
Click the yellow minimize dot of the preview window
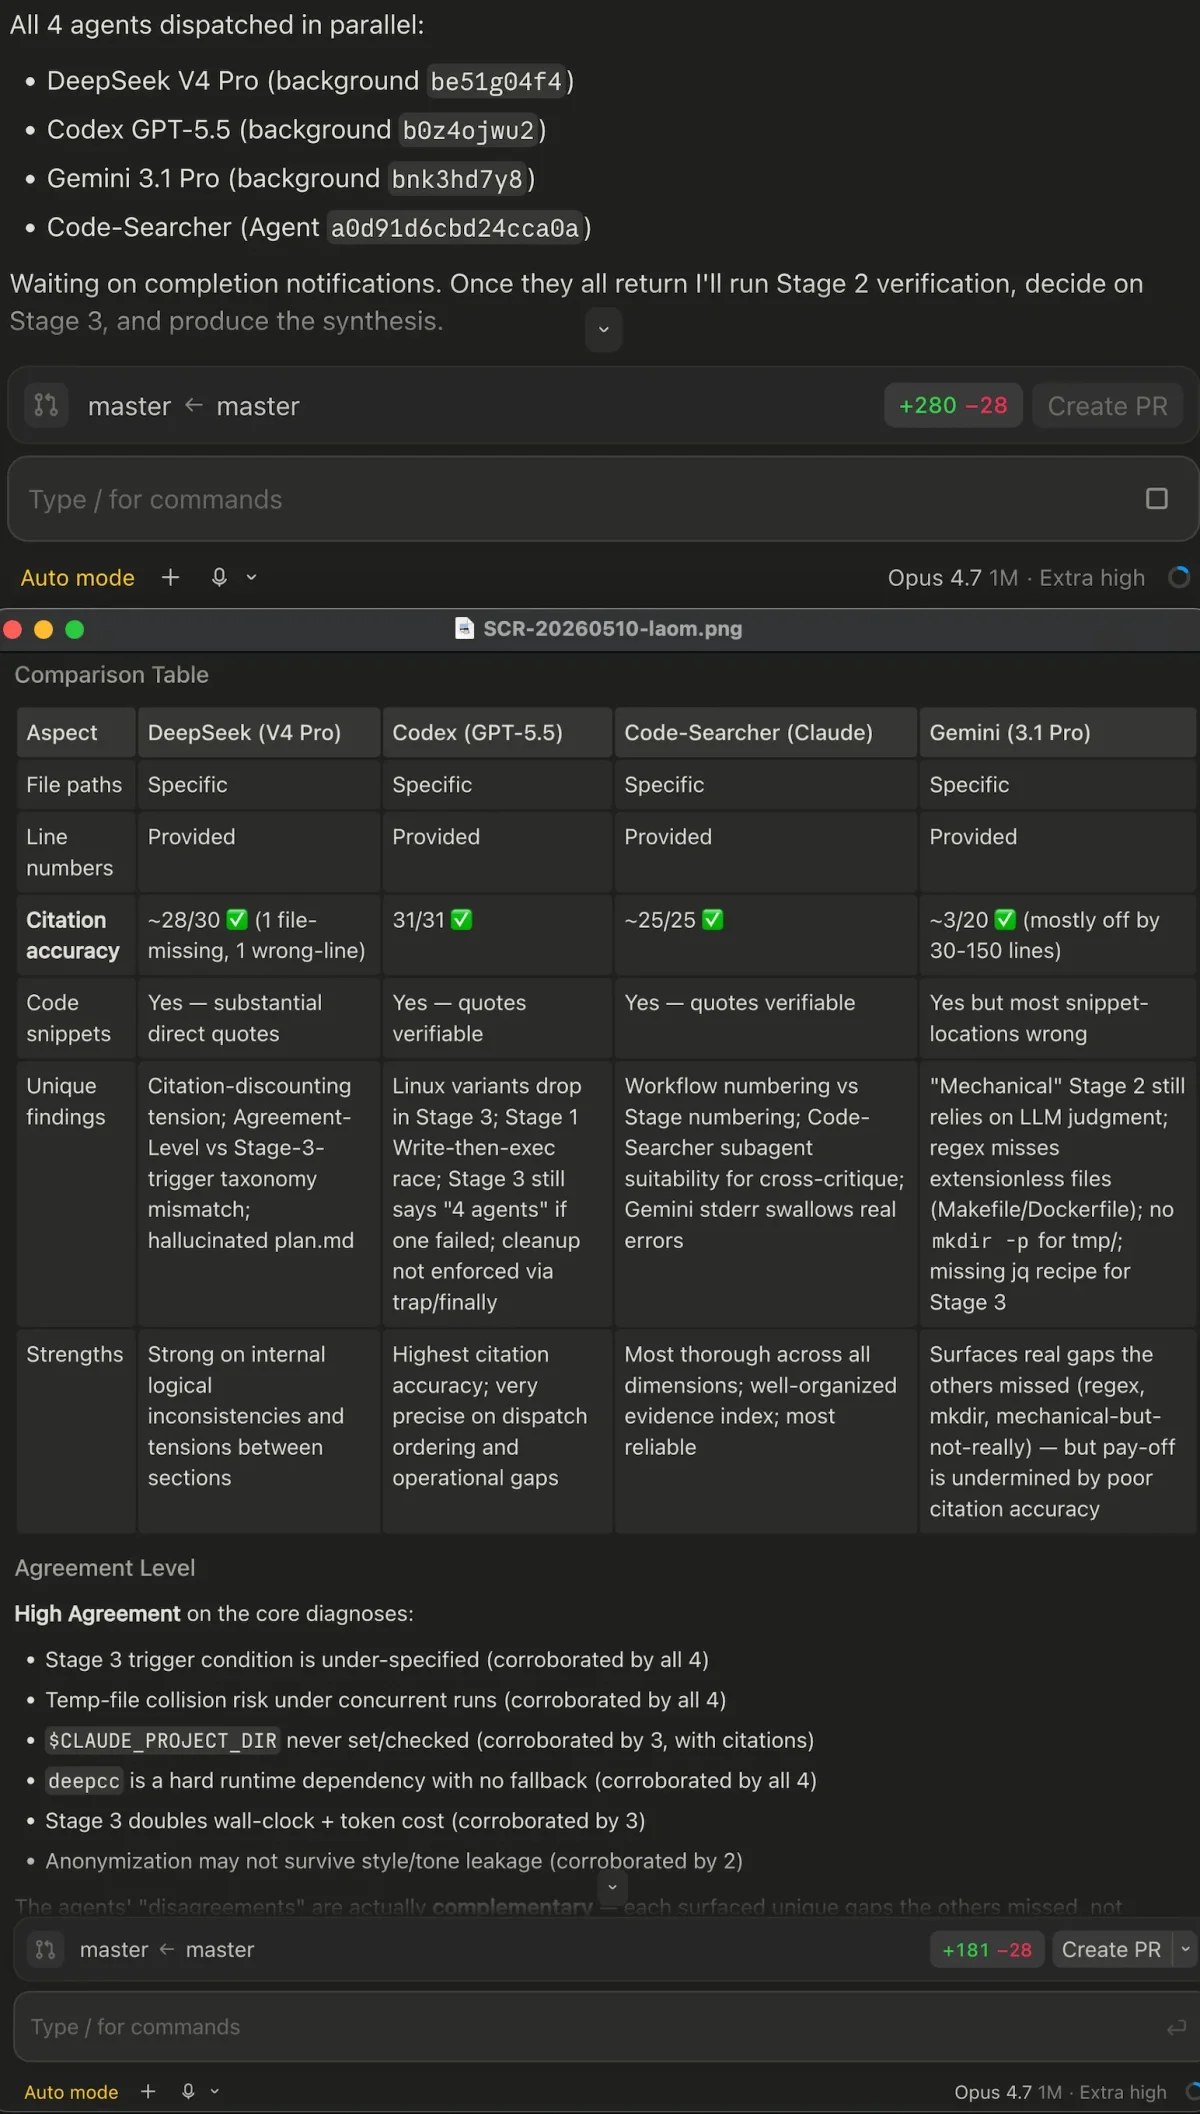[43, 629]
